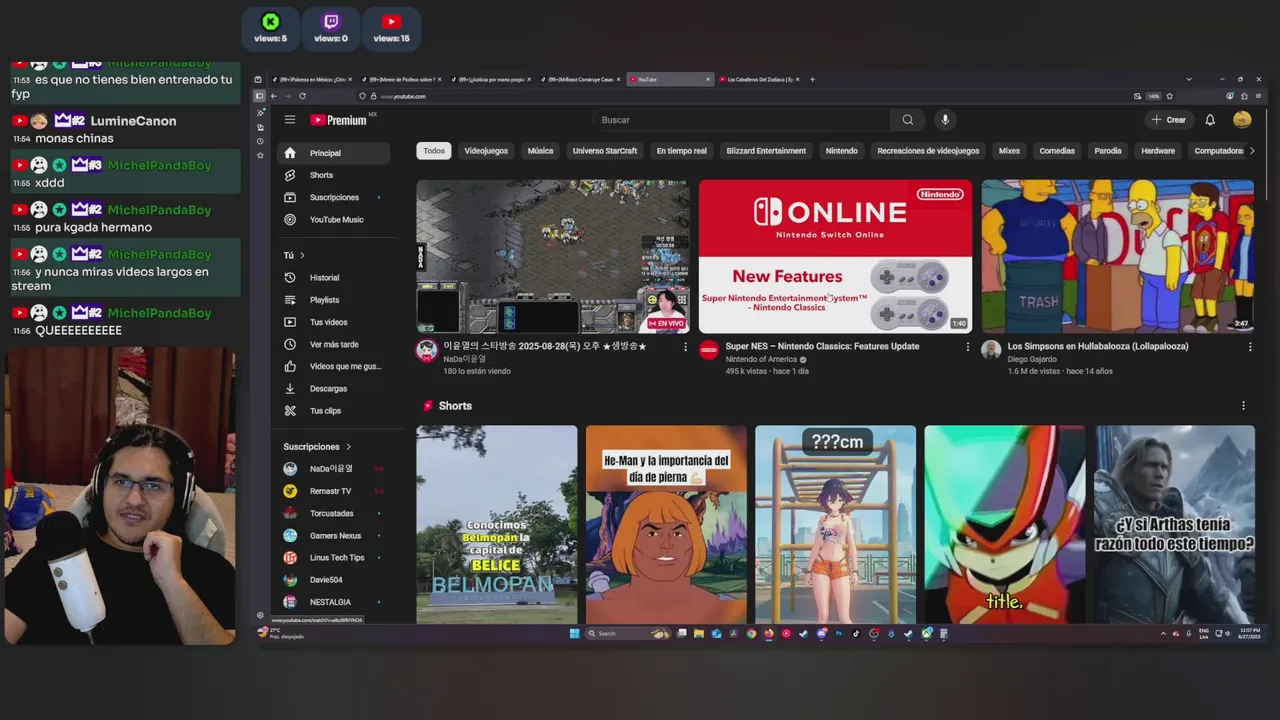Open Ver más tarde in the sidebar
This screenshot has height=720, width=1280.
[x=334, y=344]
